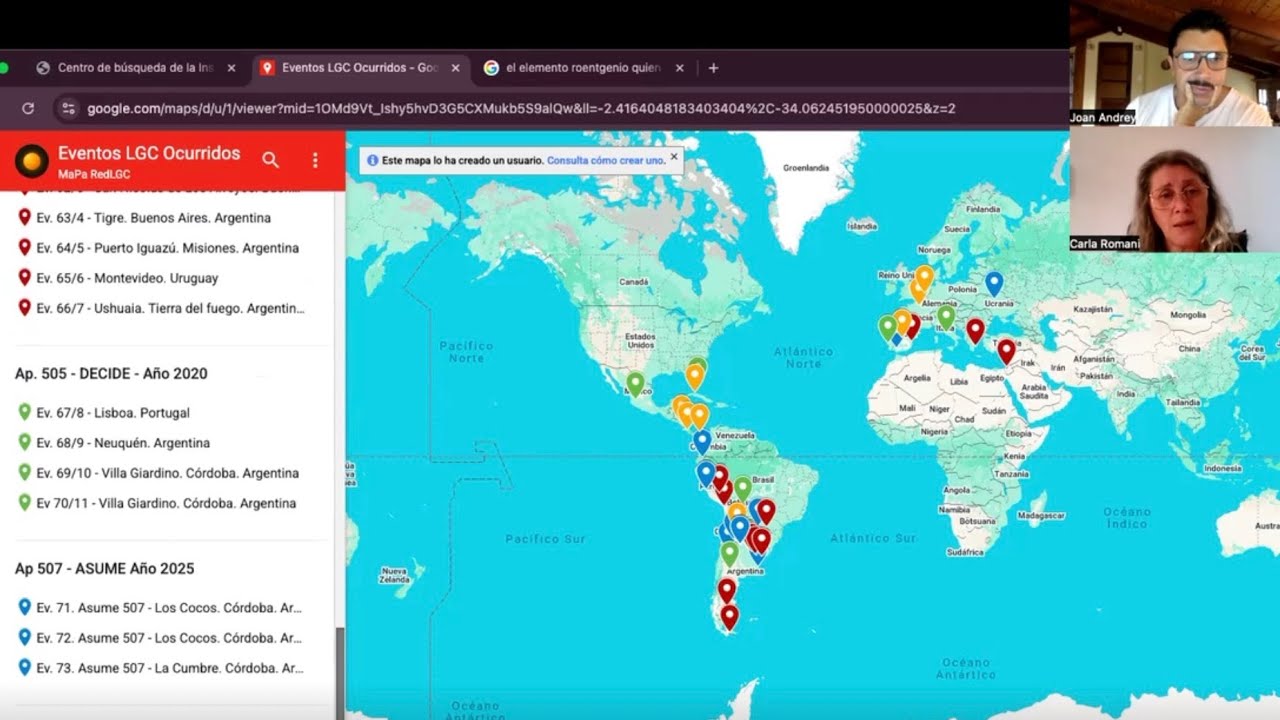Select Carla Romani's video thumbnail

[1175, 189]
